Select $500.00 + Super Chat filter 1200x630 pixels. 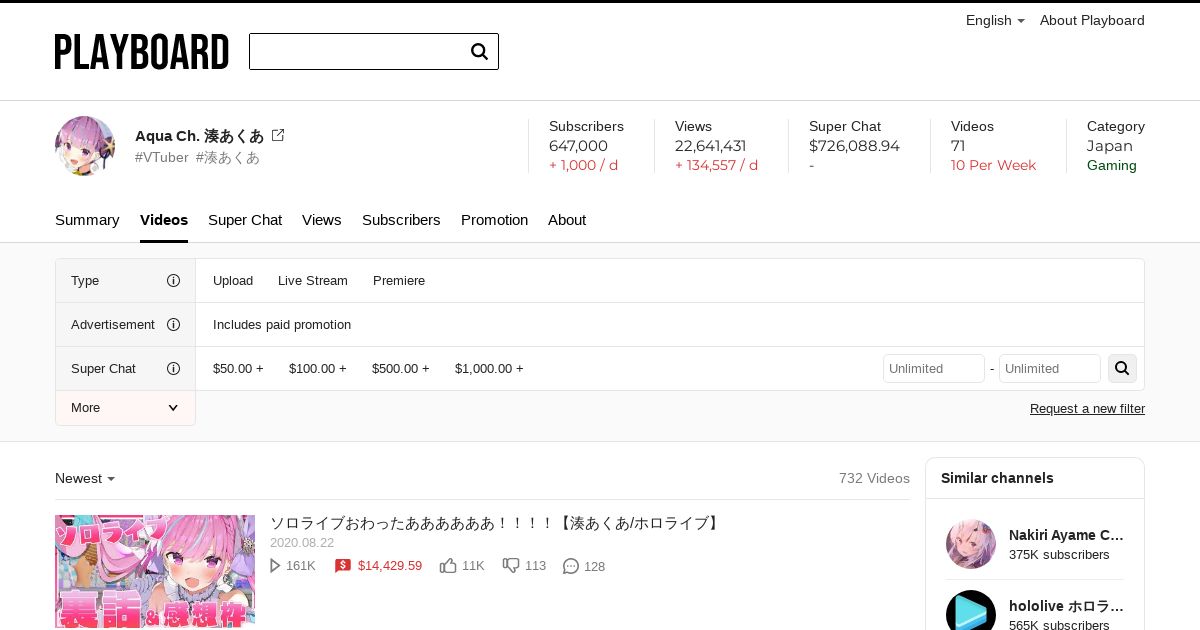(401, 369)
